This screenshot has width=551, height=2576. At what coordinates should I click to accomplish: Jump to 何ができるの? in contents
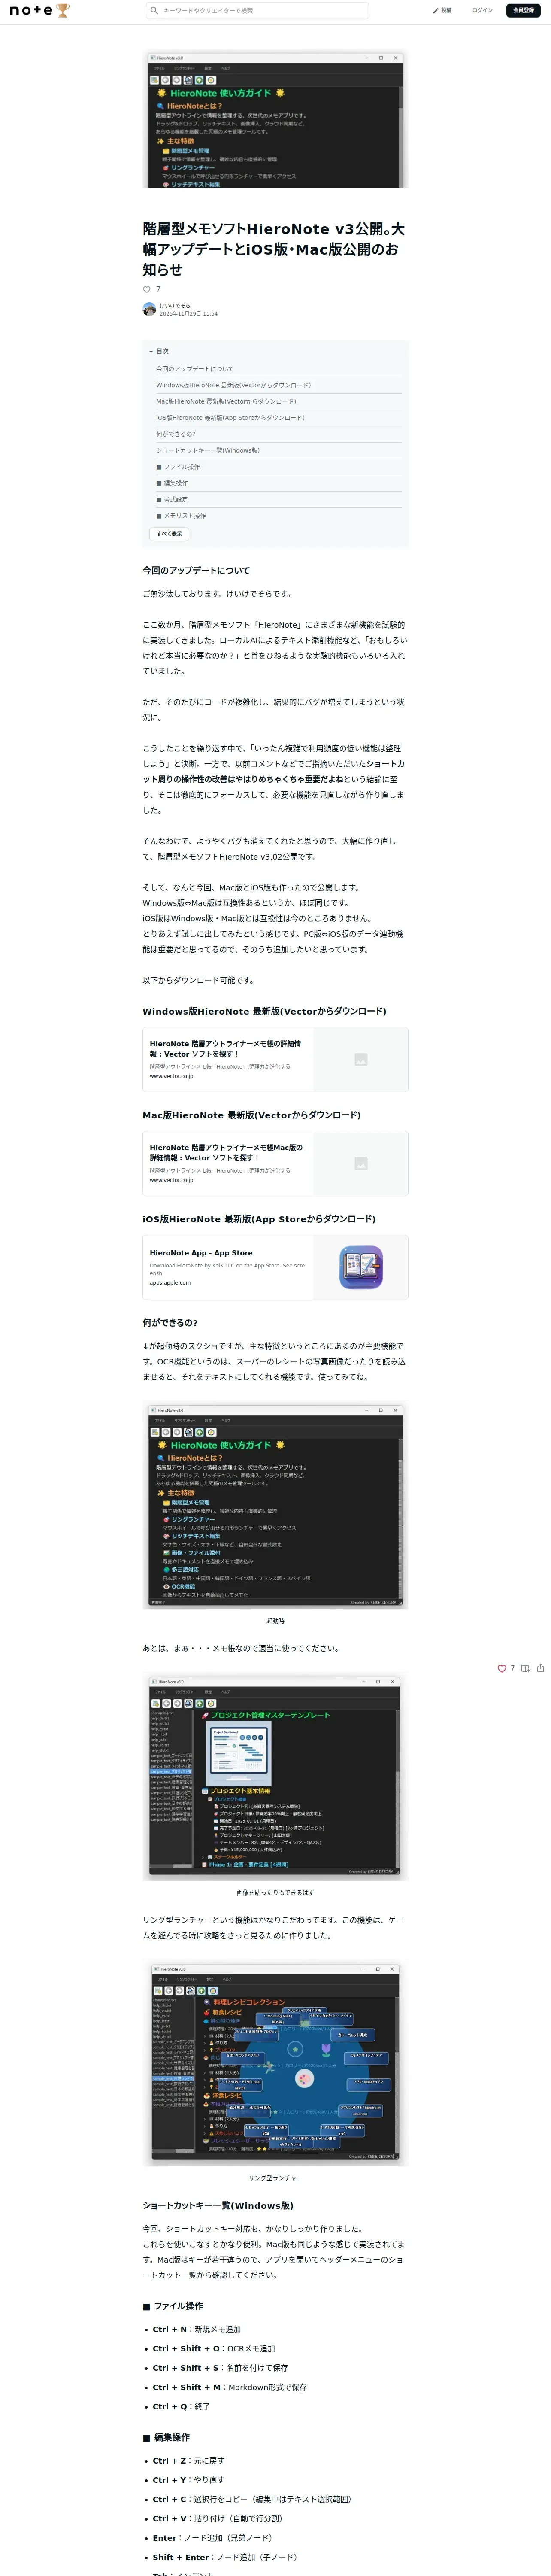[x=176, y=434]
